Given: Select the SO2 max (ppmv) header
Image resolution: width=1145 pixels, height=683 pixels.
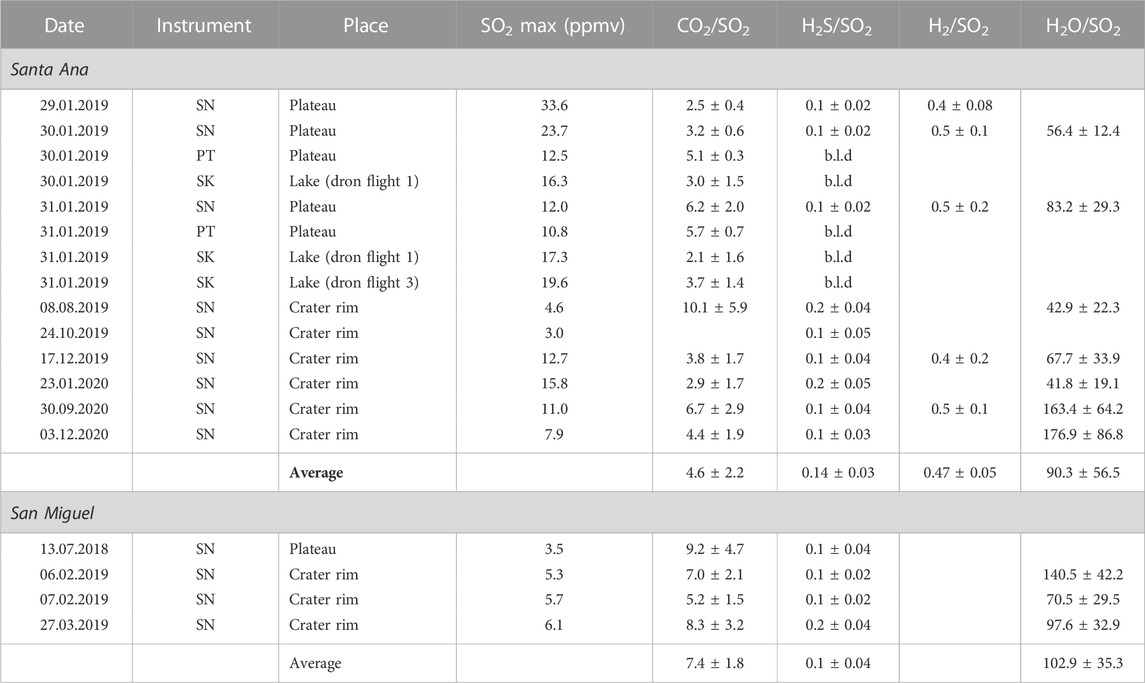Looking at the screenshot, I should [553, 26].
